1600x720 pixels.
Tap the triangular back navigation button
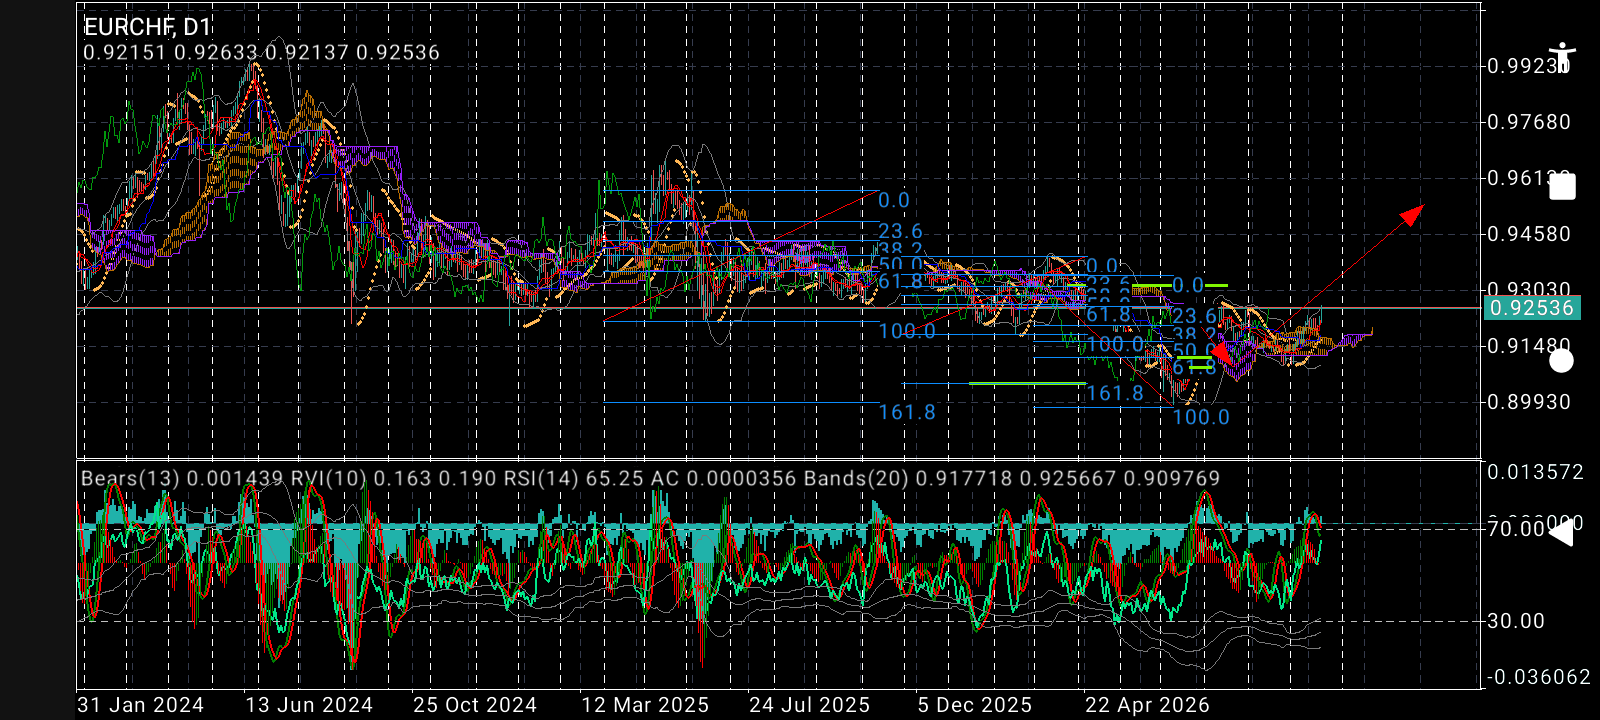[x=1560, y=534]
